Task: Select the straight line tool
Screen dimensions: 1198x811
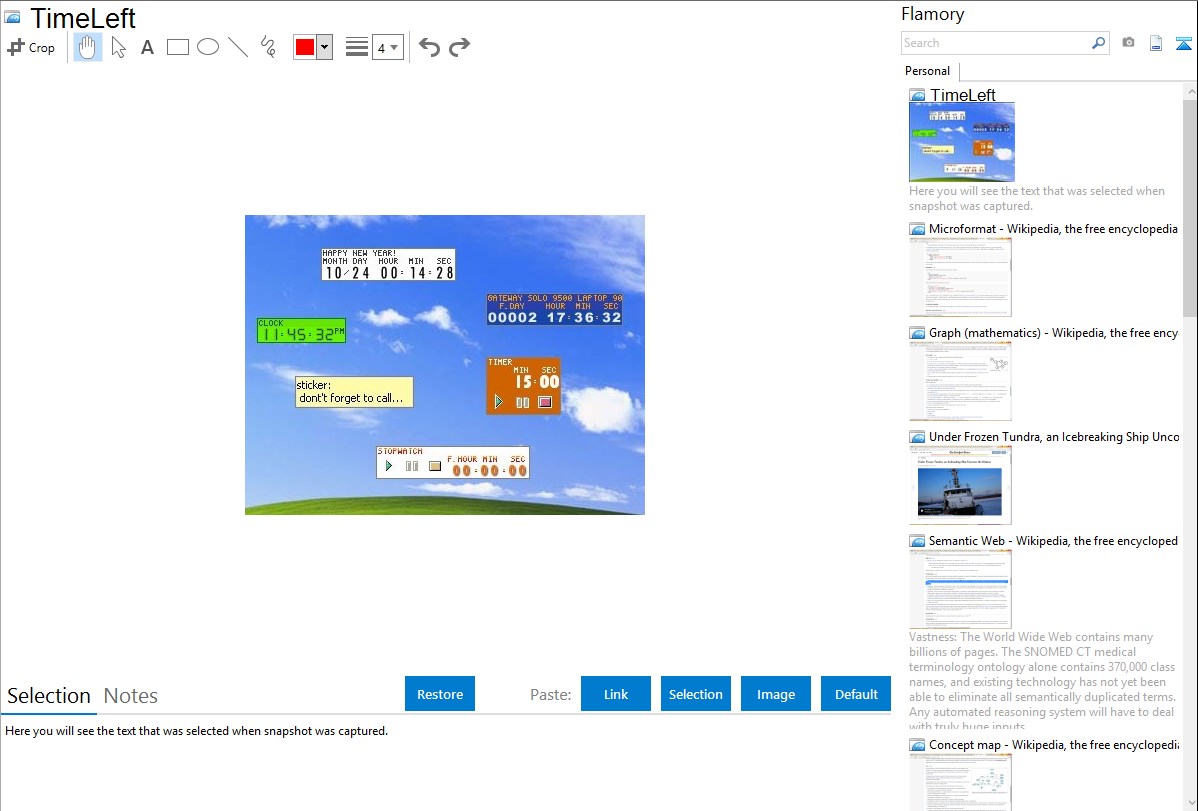Action: point(238,47)
